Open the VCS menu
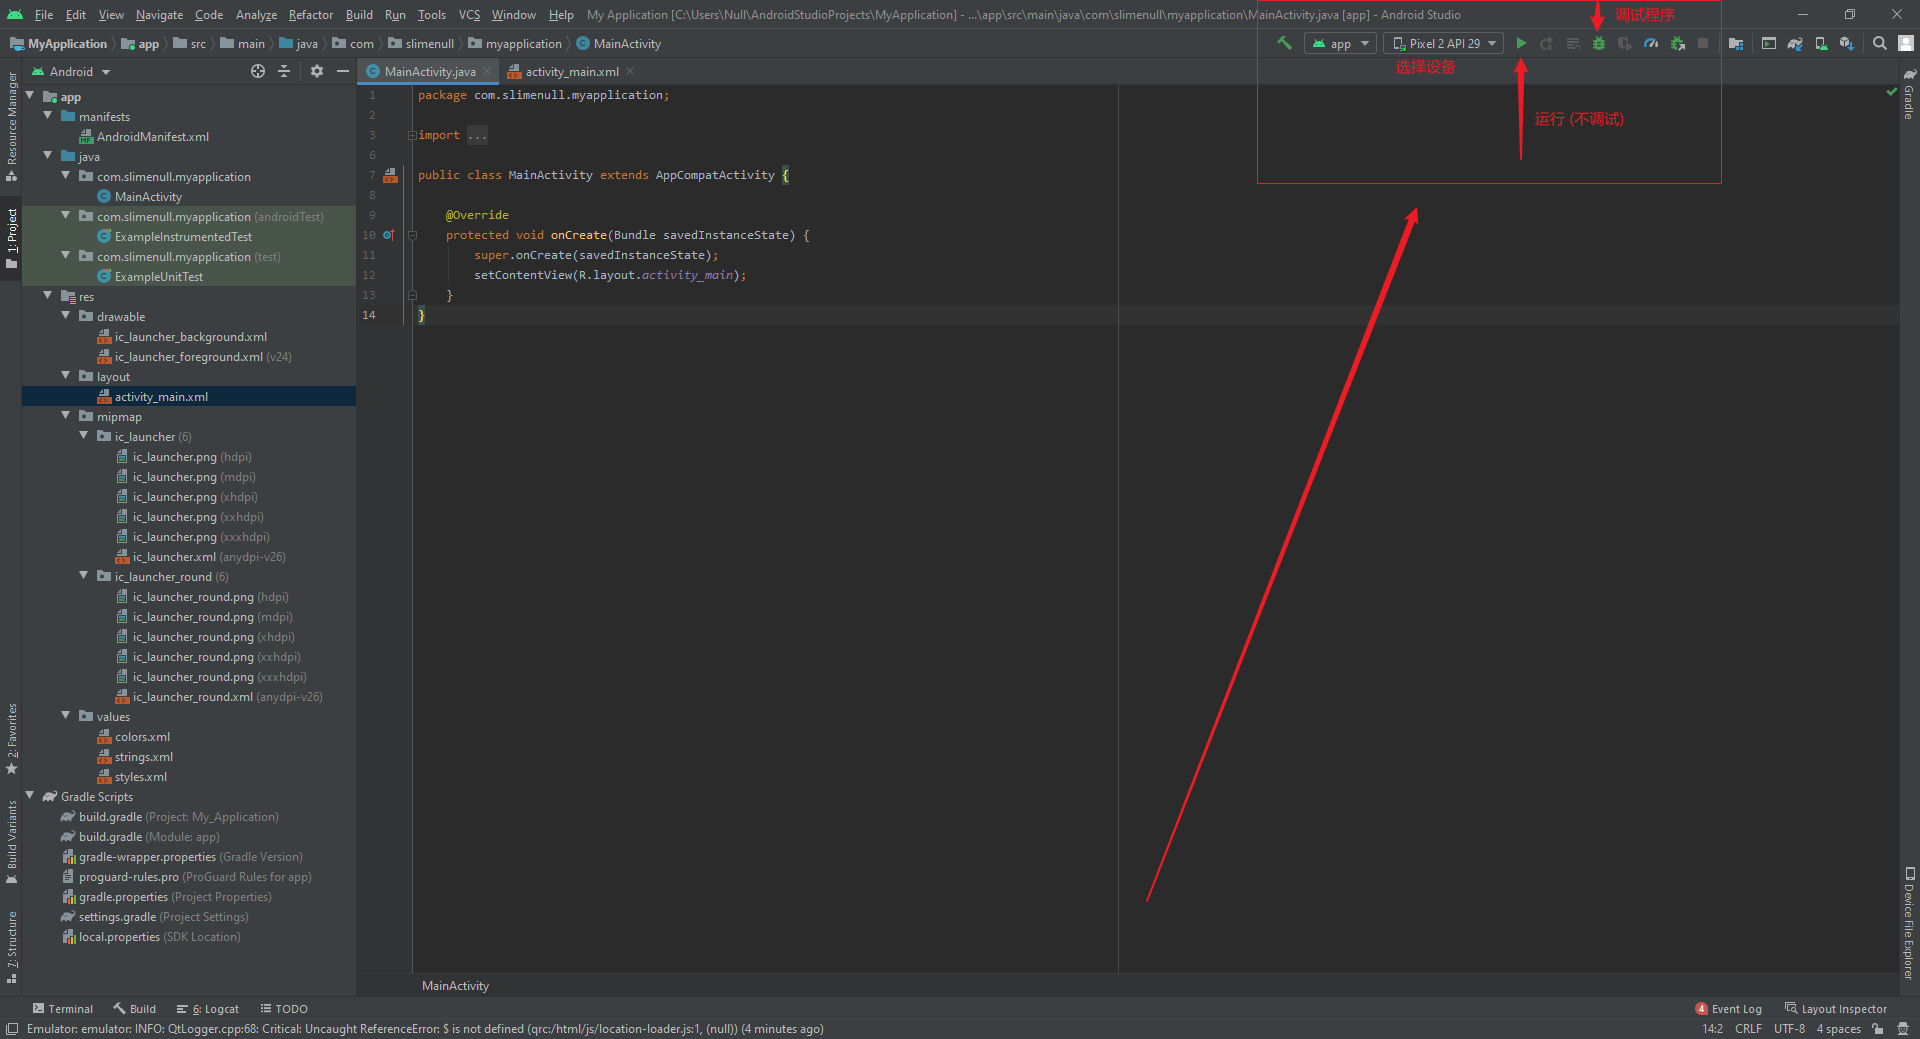Image resolution: width=1920 pixels, height=1039 pixels. 469,14
